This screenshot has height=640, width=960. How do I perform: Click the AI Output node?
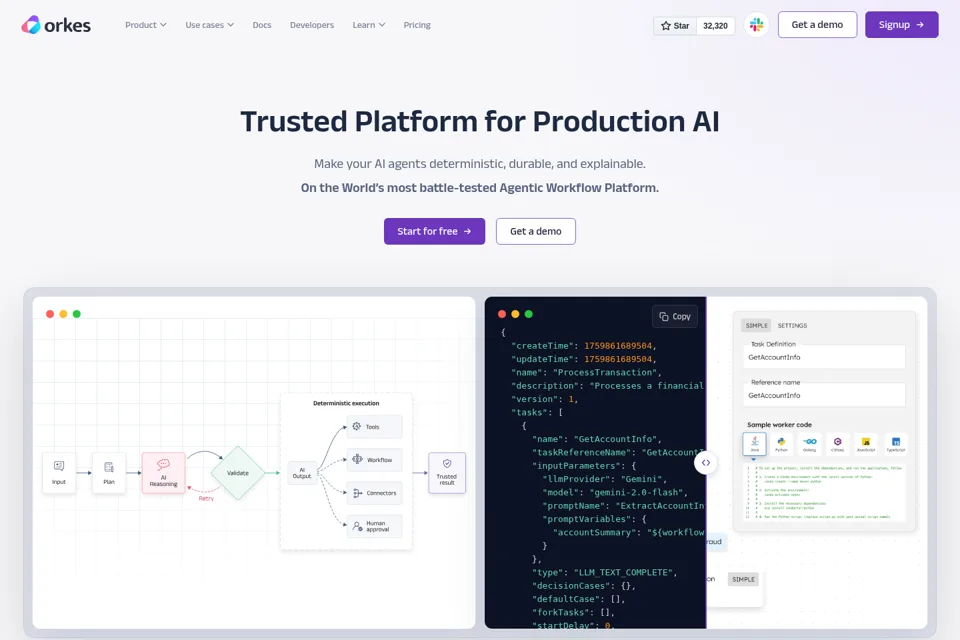point(302,473)
